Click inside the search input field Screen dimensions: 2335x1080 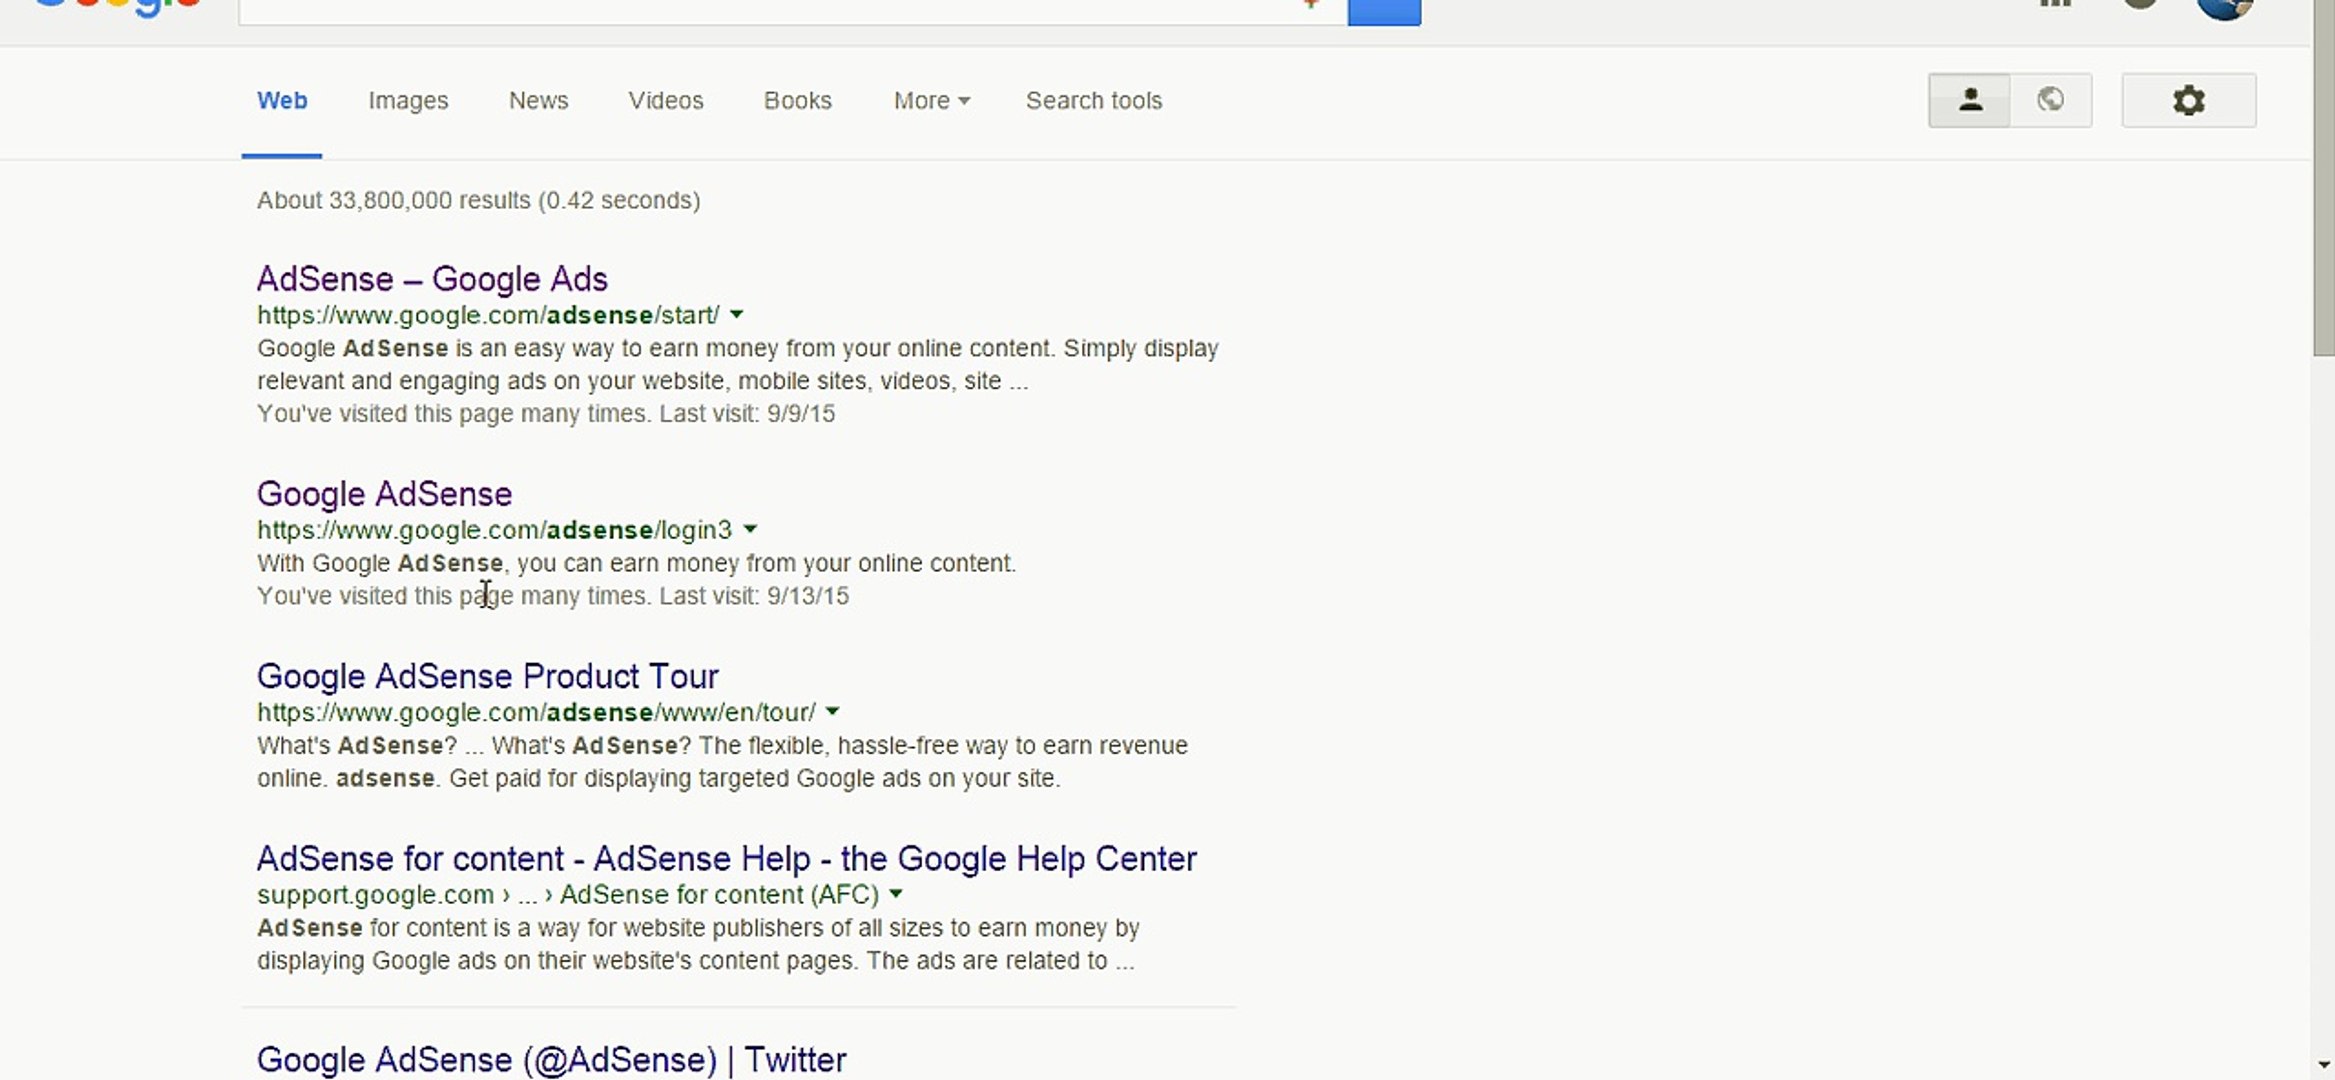[760, 8]
